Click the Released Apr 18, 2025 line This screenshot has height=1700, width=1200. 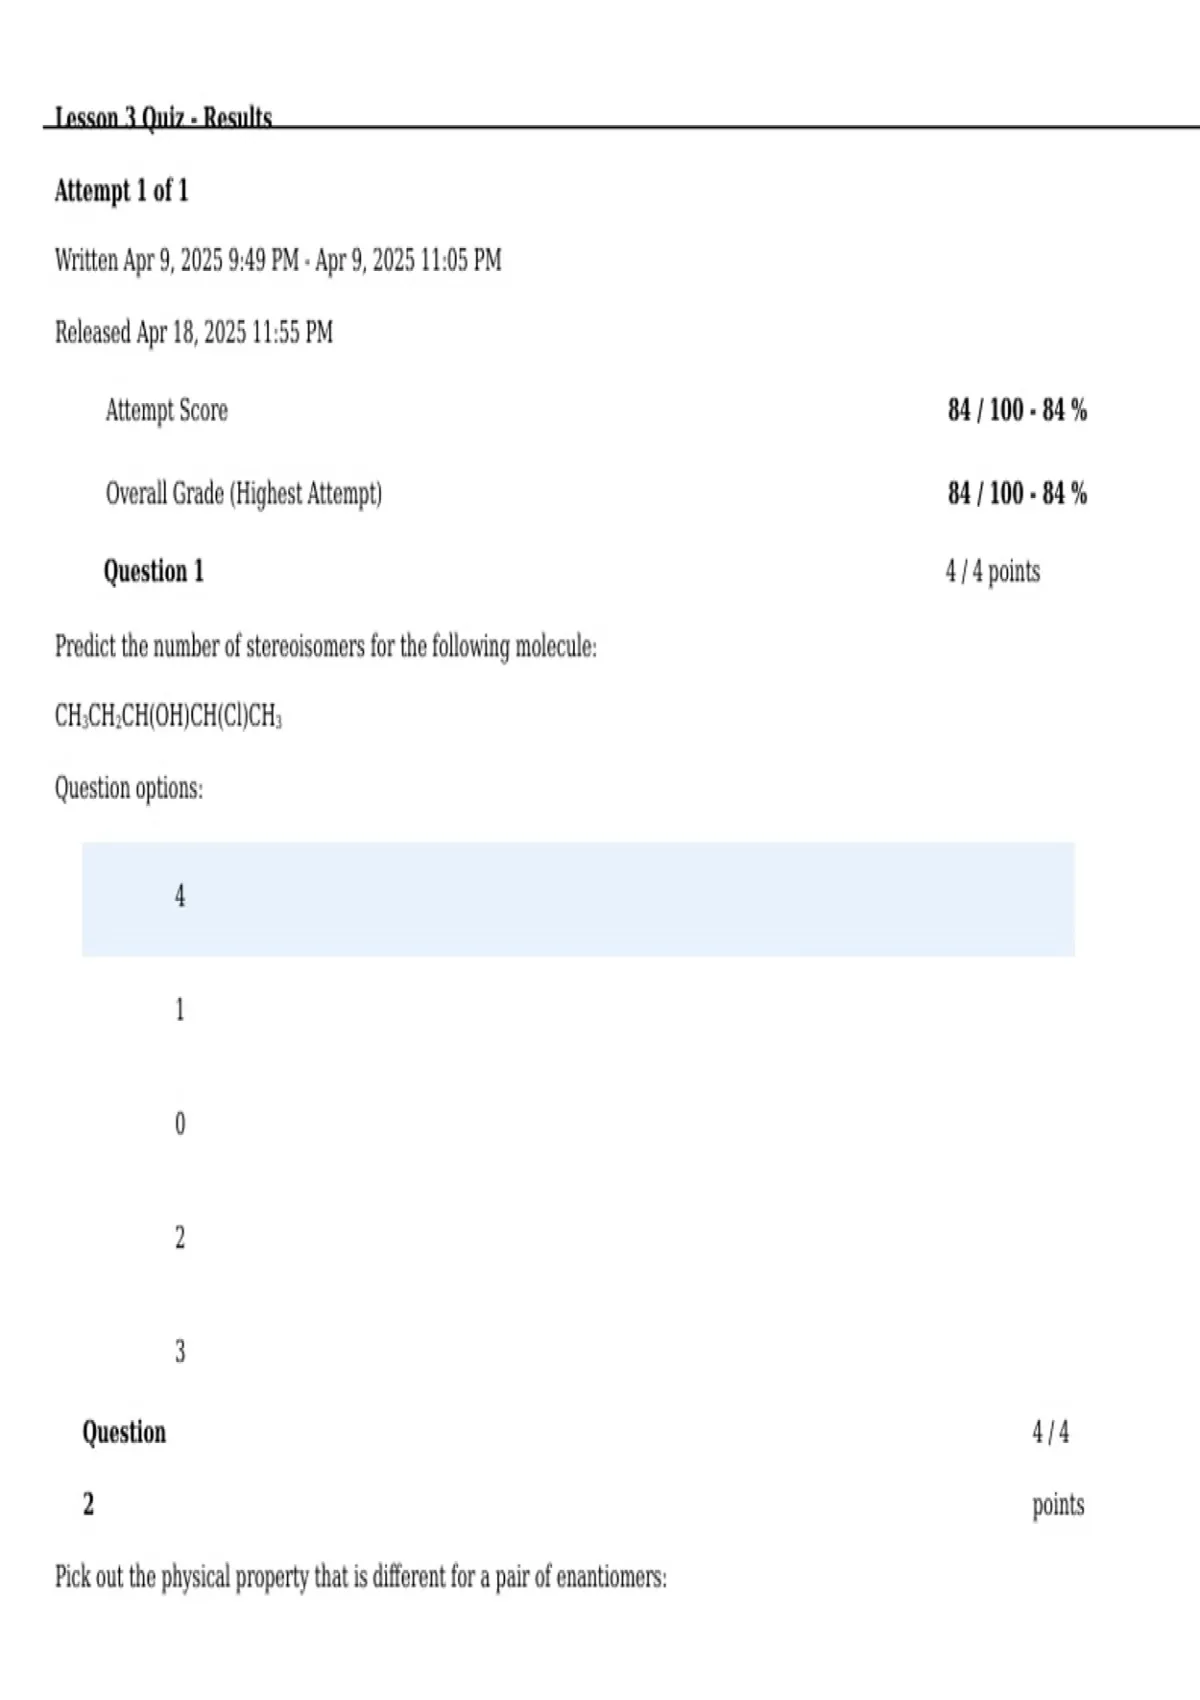point(194,332)
